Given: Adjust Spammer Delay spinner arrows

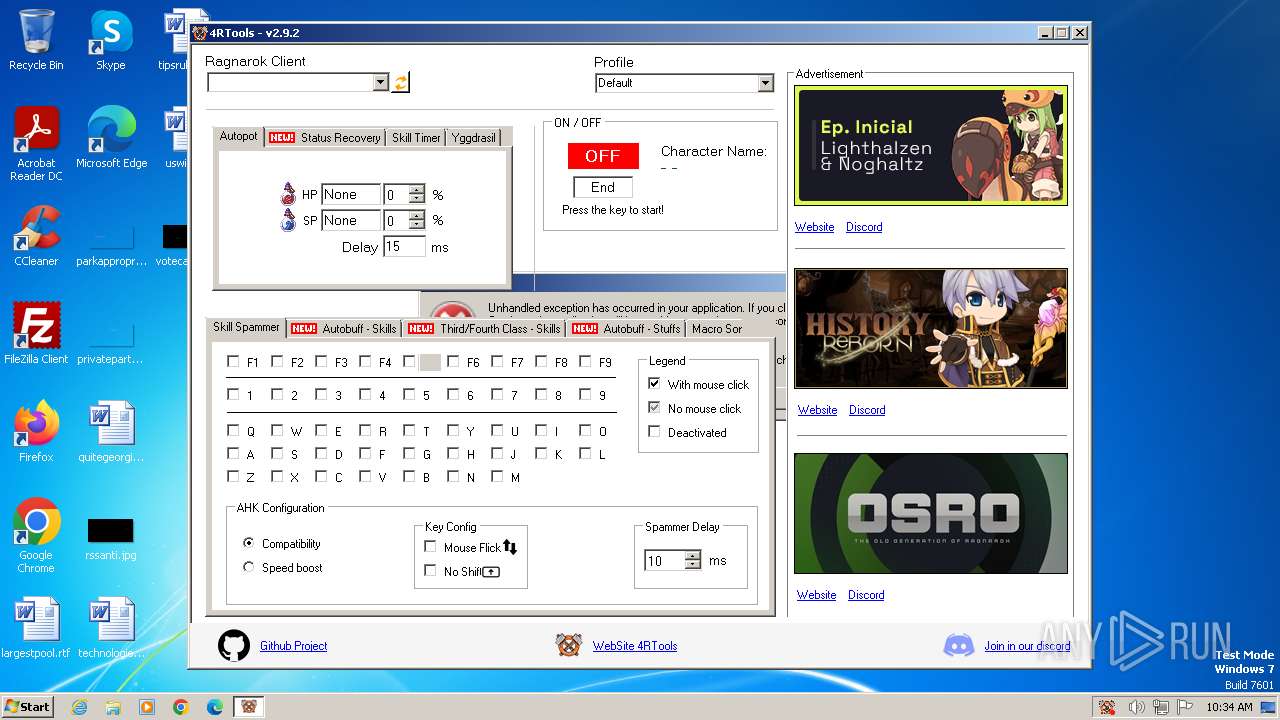Looking at the screenshot, I should pyautogui.click(x=693, y=560).
